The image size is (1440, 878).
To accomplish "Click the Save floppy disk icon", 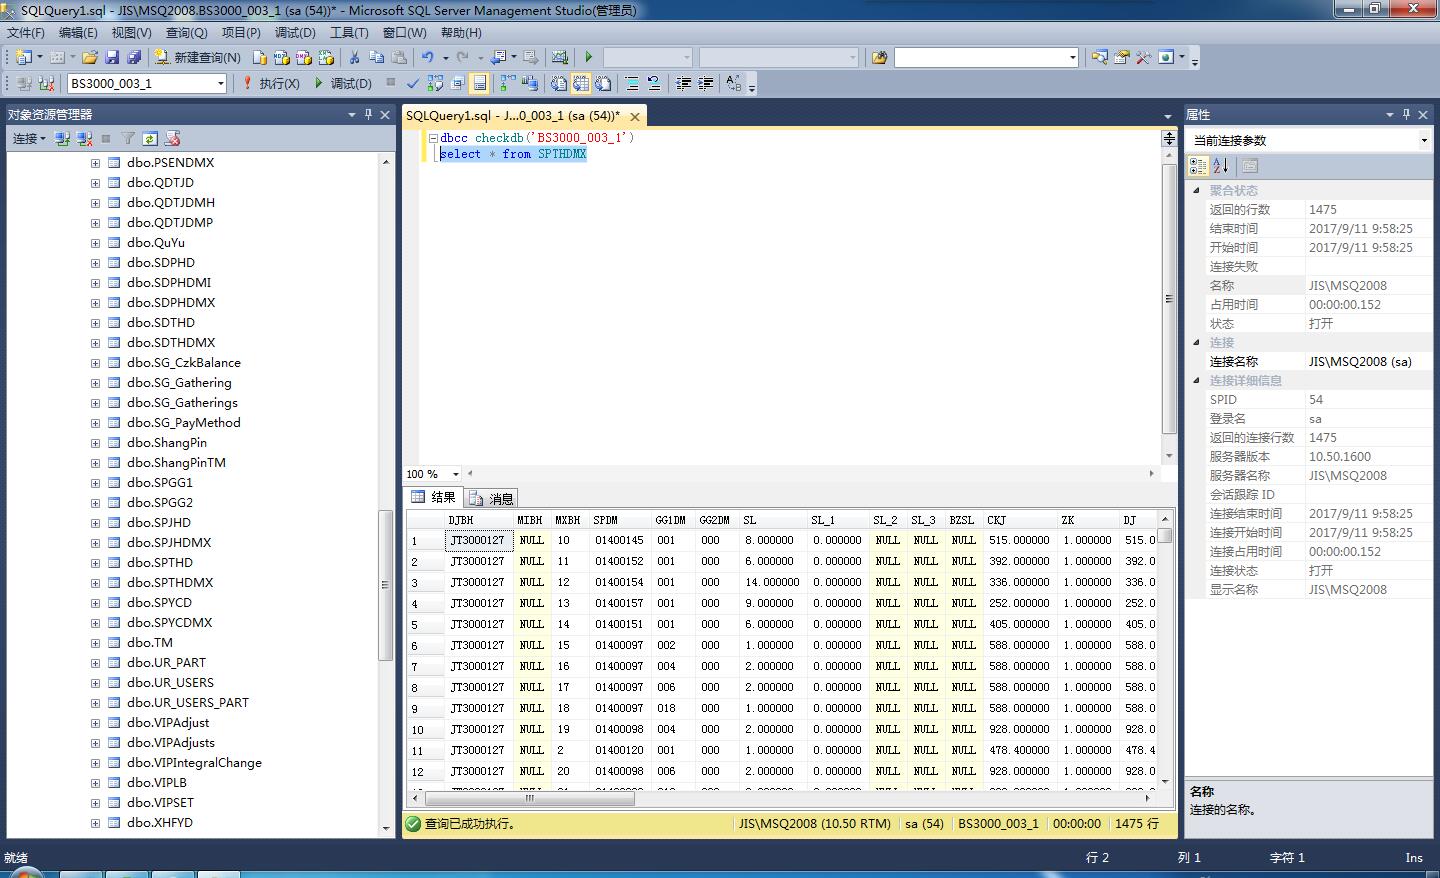I will [x=112, y=57].
